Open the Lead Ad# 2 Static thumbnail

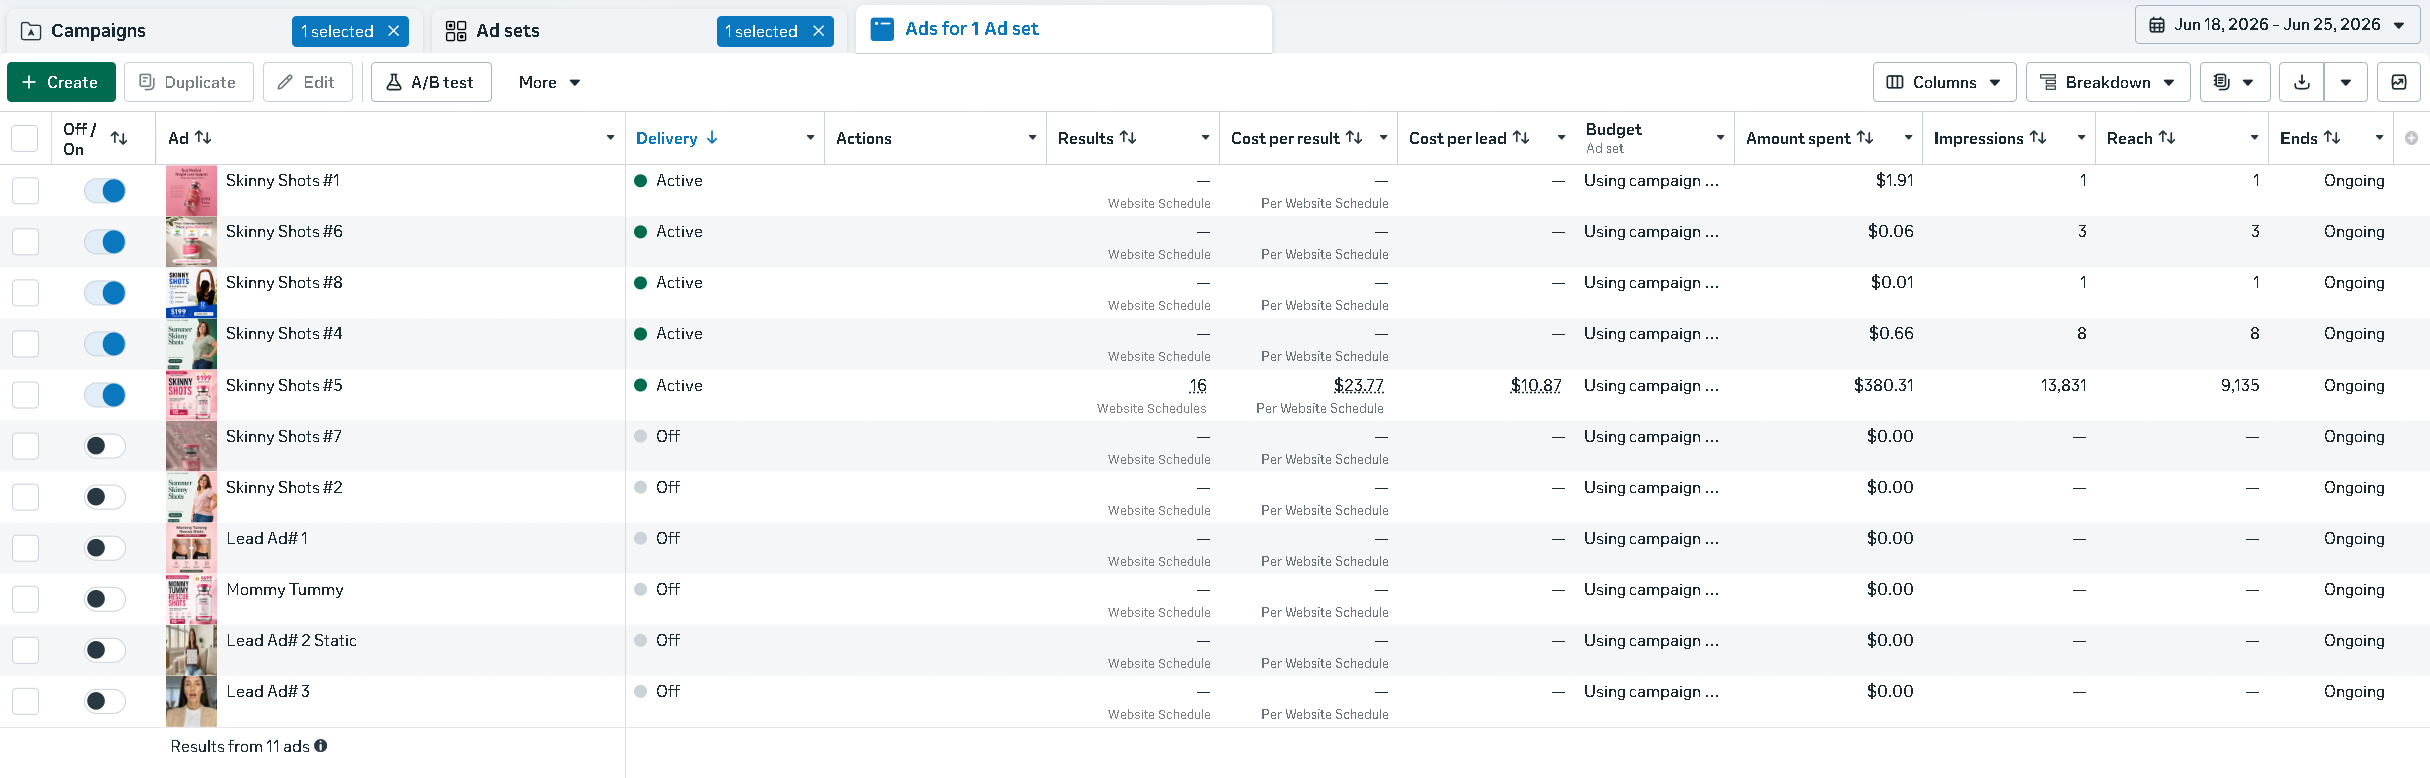191,651
